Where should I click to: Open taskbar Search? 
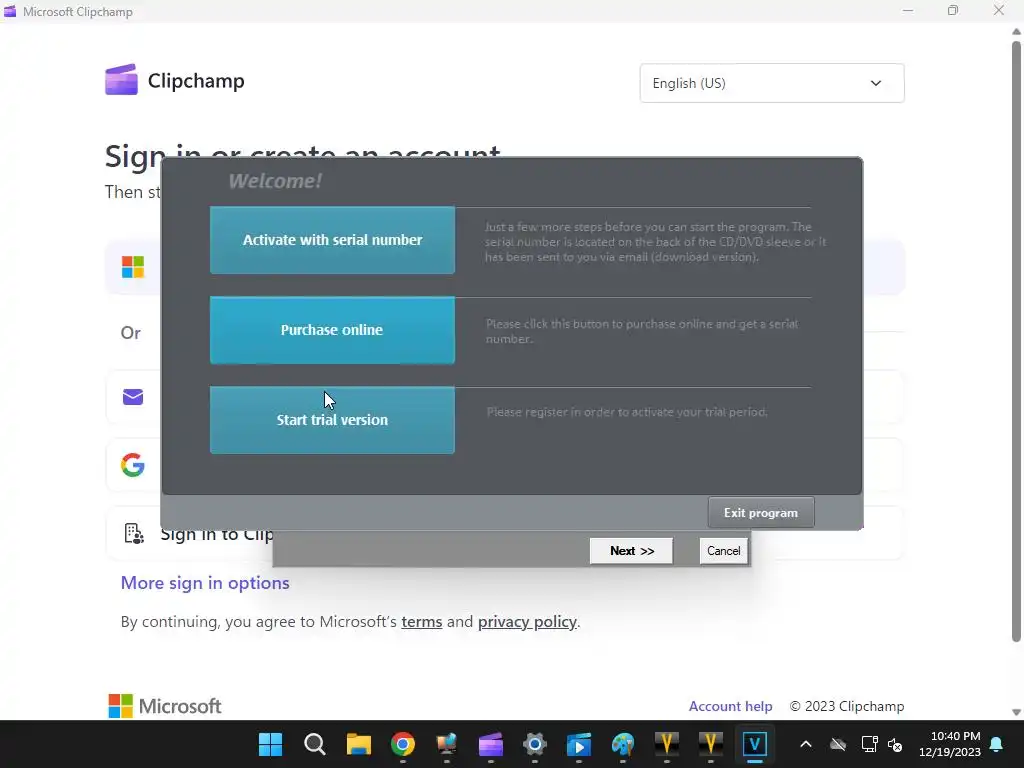pyautogui.click(x=314, y=744)
